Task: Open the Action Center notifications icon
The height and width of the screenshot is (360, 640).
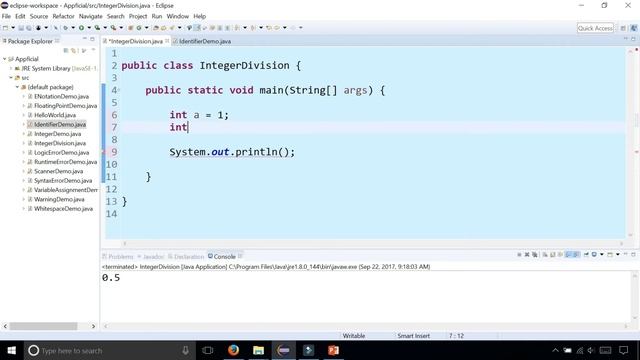Action: pyautogui.click(x=623, y=350)
